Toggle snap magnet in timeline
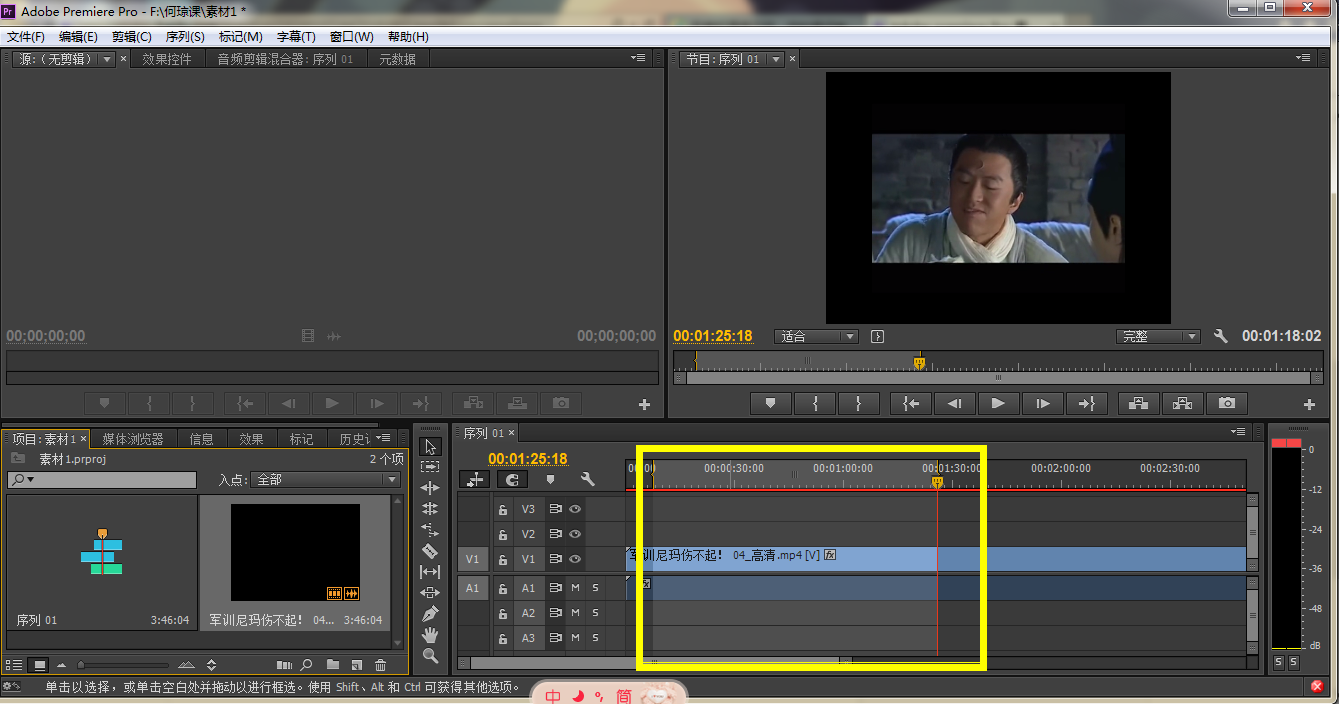 [x=512, y=480]
